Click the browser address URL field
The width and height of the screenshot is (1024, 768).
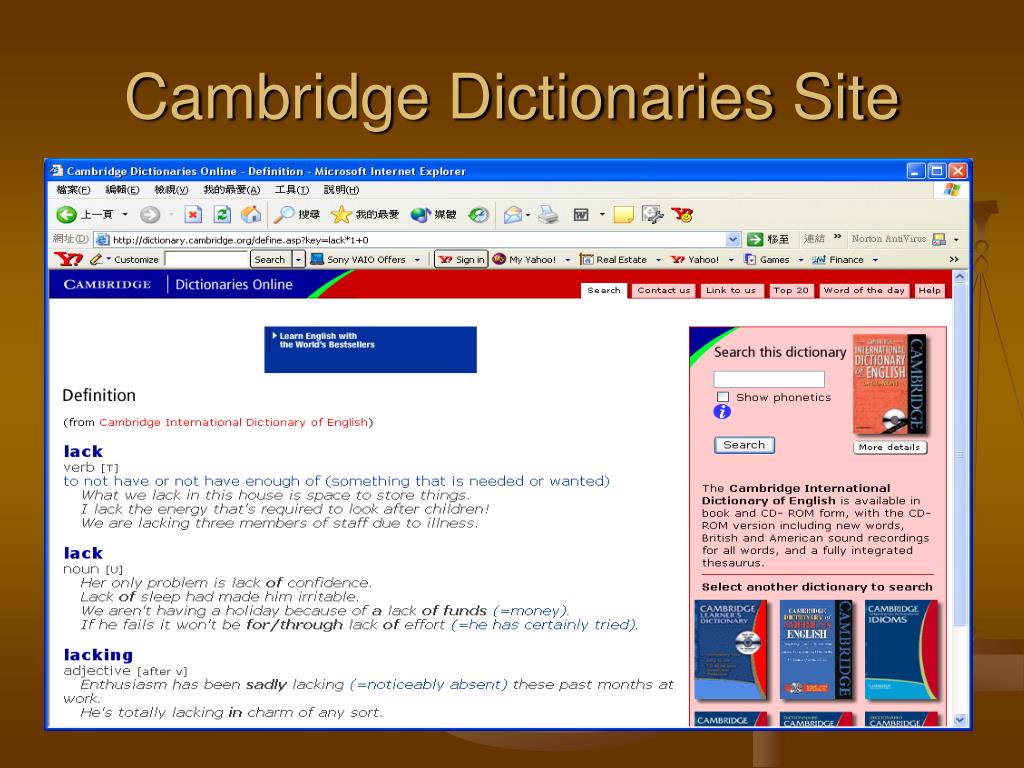[417, 240]
